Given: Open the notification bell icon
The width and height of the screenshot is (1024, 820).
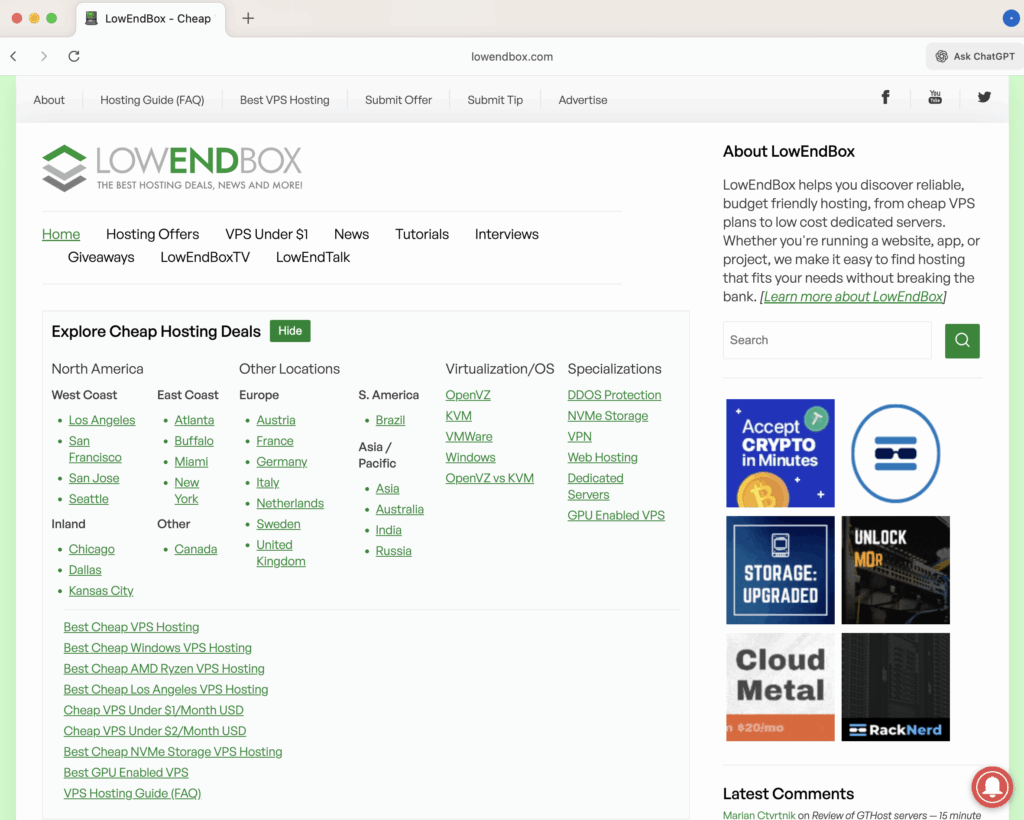Looking at the screenshot, I should (x=991, y=787).
